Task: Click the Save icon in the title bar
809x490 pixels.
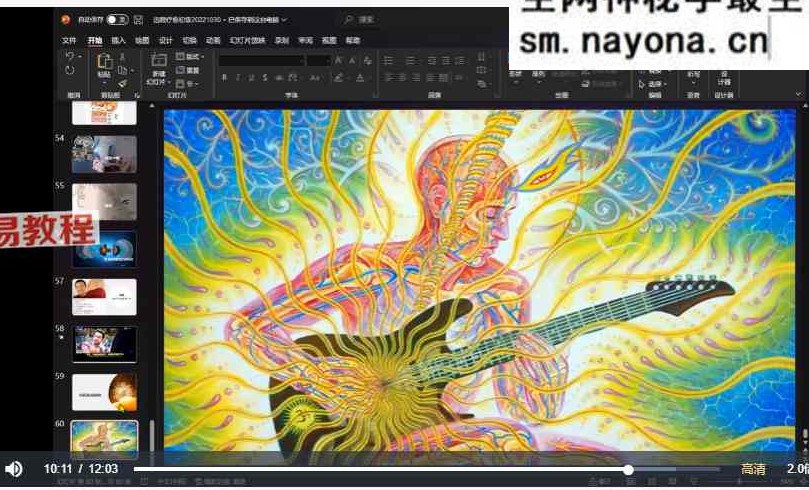Action: point(138,20)
